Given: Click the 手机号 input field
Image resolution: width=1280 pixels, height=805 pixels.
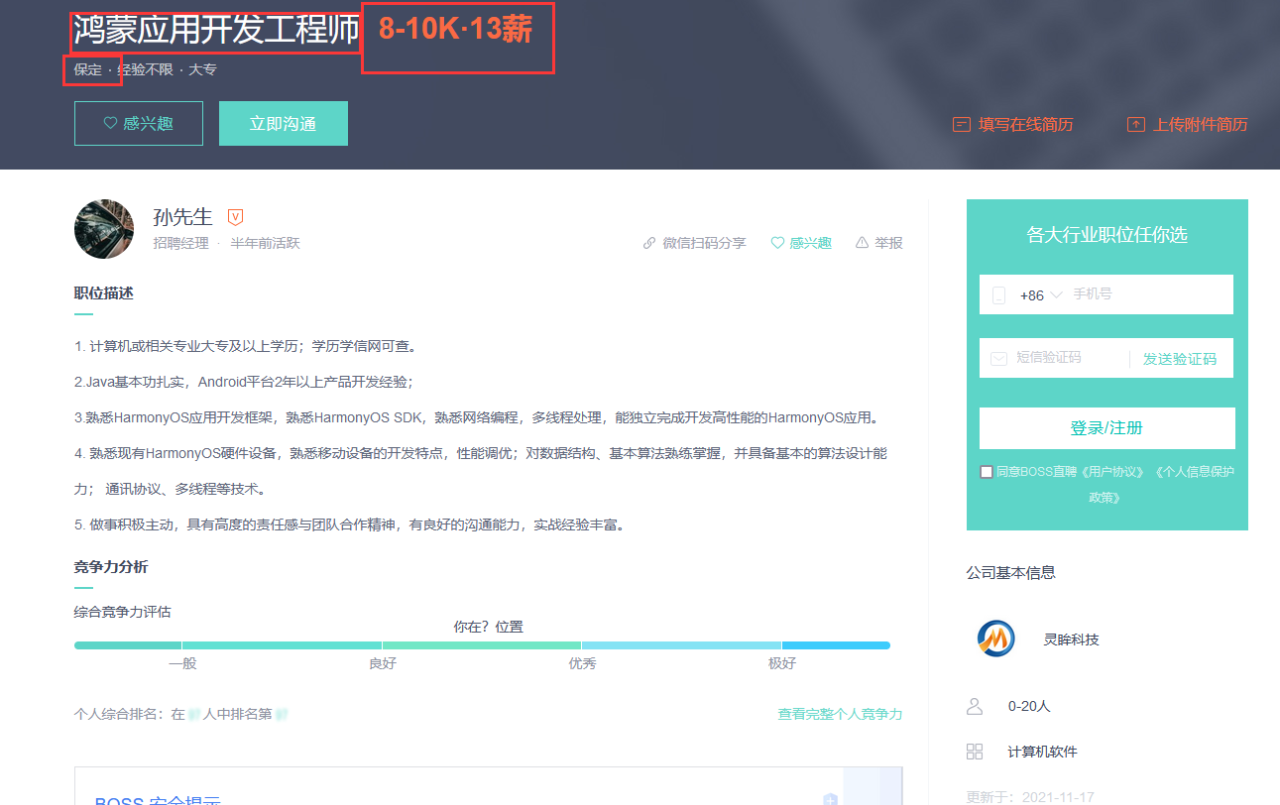Looking at the screenshot, I should coord(1150,295).
